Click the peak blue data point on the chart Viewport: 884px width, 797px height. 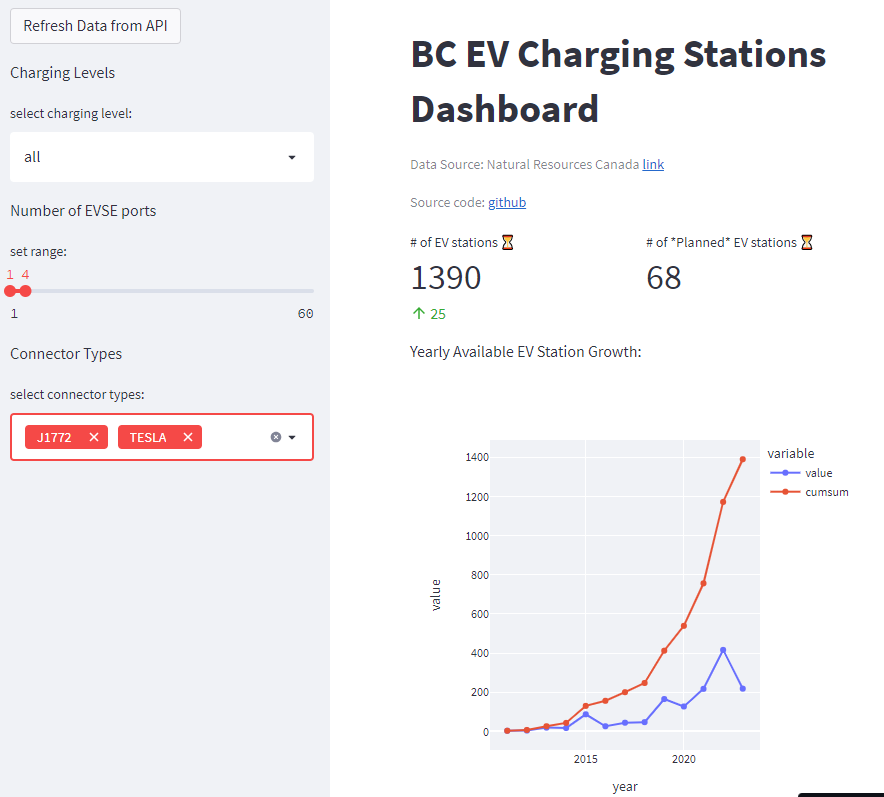(724, 649)
